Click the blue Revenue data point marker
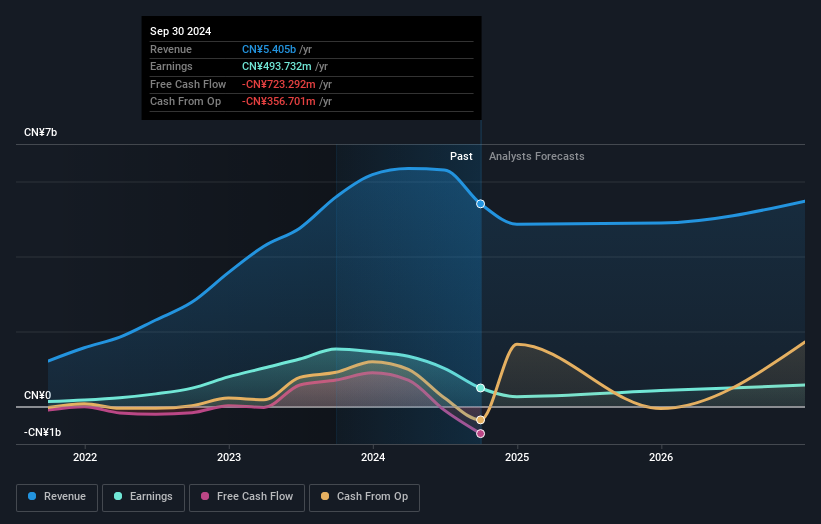The height and width of the screenshot is (524, 821). pyautogui.click(x=480, y=204)
